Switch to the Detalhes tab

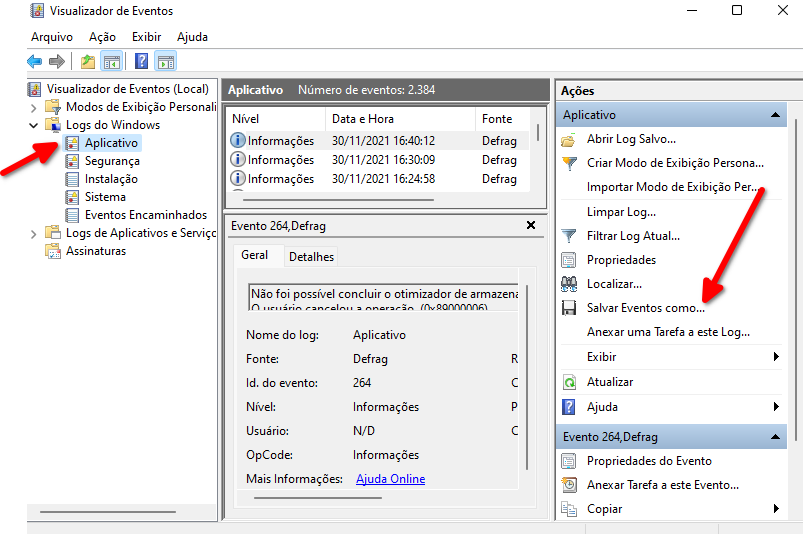pos(311,257)
